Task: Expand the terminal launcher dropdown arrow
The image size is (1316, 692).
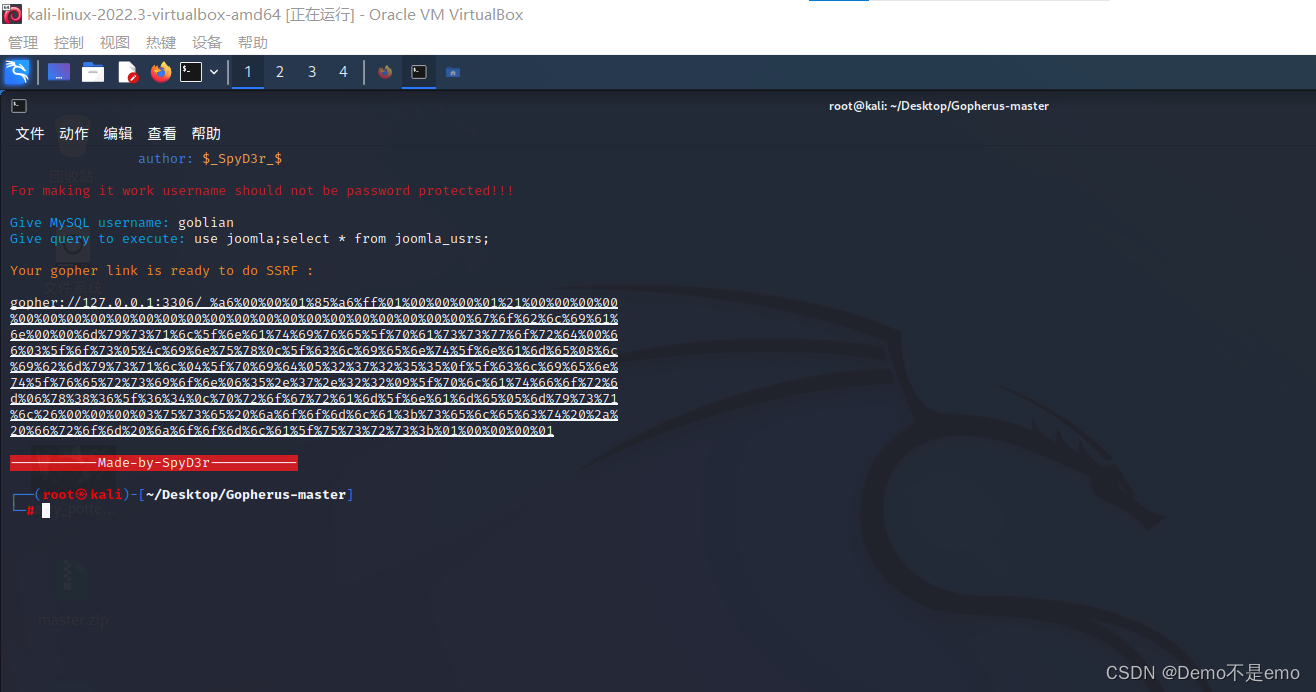Action: pyautogui.click(x=214, y=72)
